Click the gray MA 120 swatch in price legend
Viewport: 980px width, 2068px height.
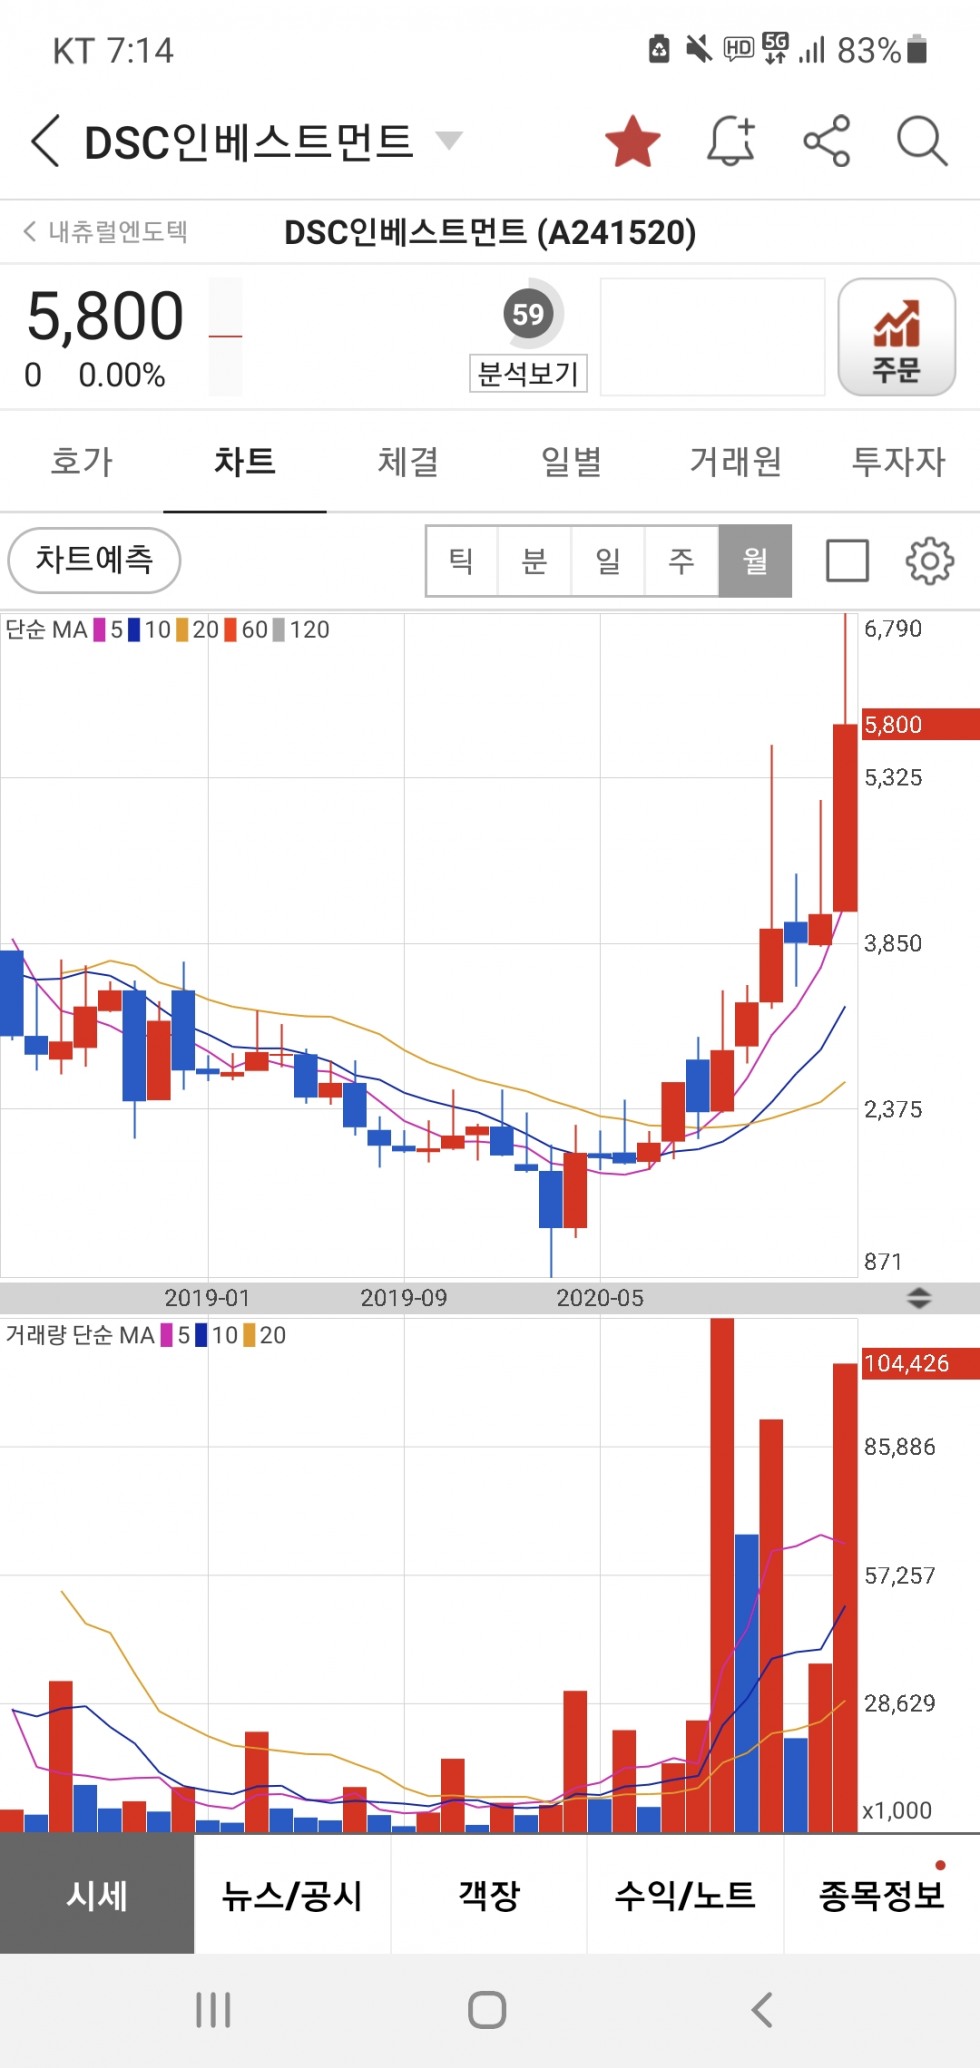click(279, 630)
